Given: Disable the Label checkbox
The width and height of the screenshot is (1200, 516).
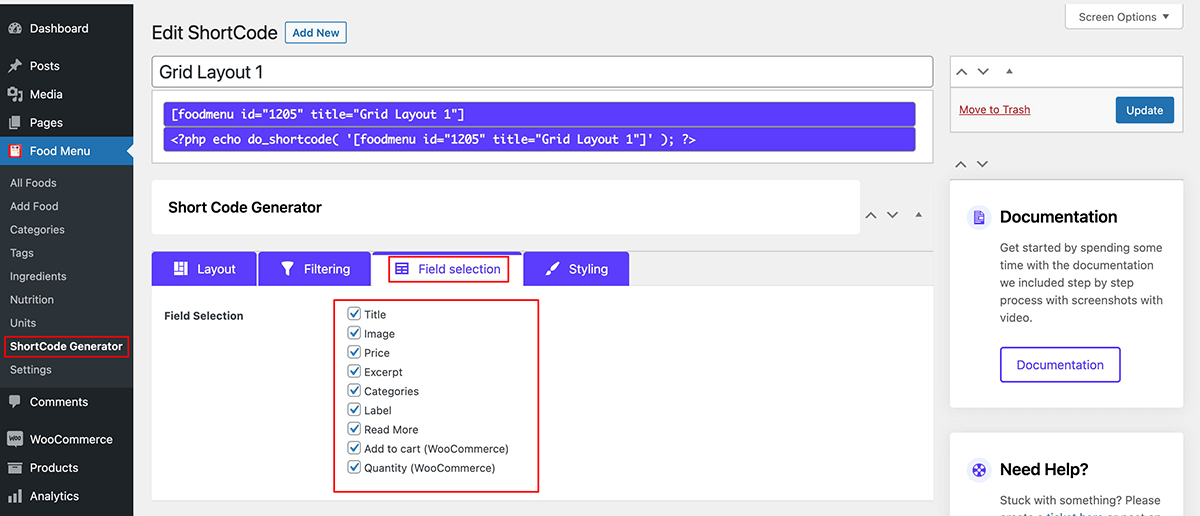Looking at the screenshot, I should coord(354,409).
